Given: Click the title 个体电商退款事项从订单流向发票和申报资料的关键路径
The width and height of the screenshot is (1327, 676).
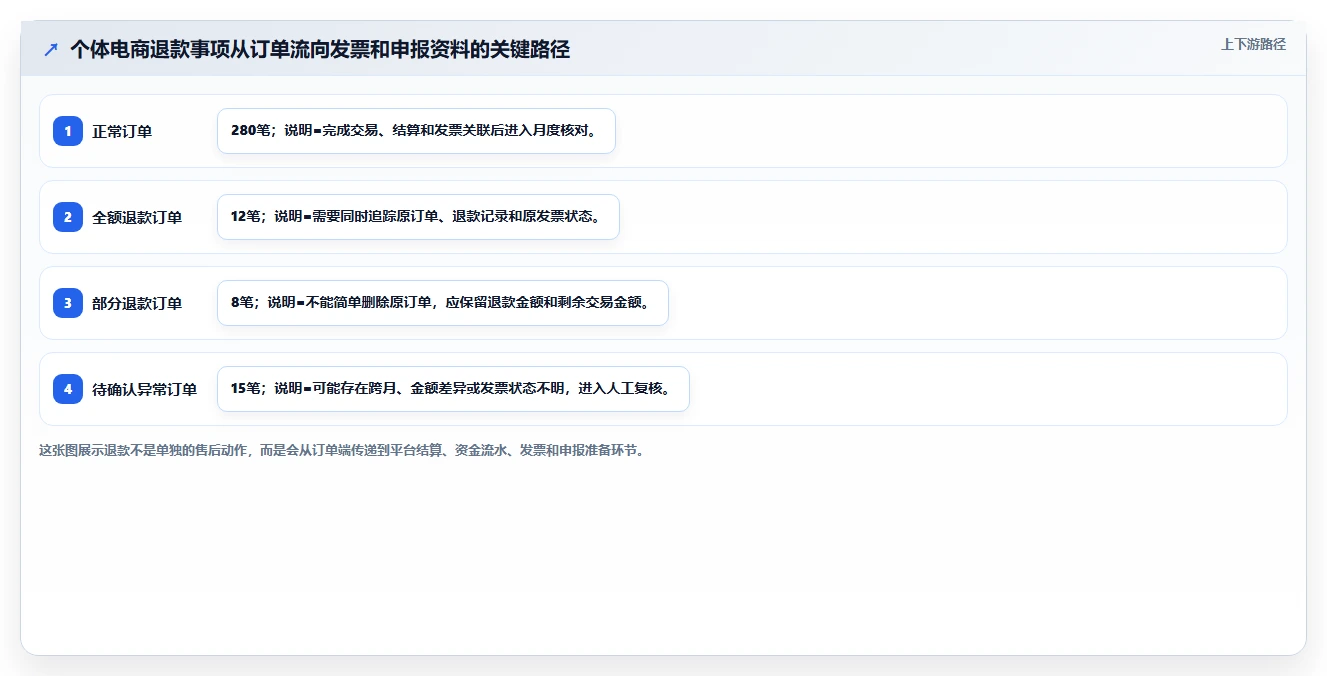Looking at the screenshot, I should tap(320, 49).
